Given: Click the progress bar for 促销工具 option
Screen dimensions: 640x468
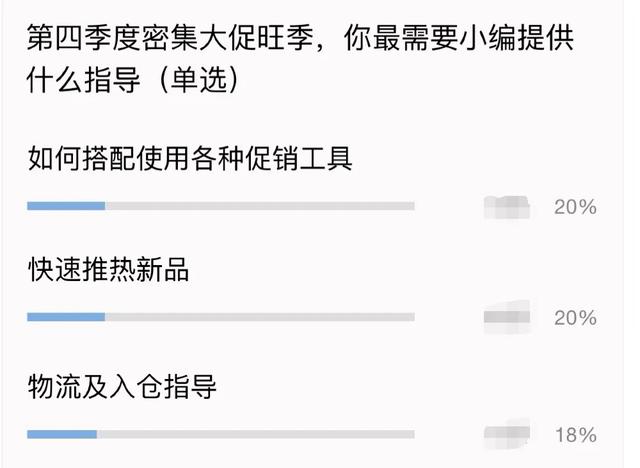Looking at the screenshot, I should click(x=221, y=206).
